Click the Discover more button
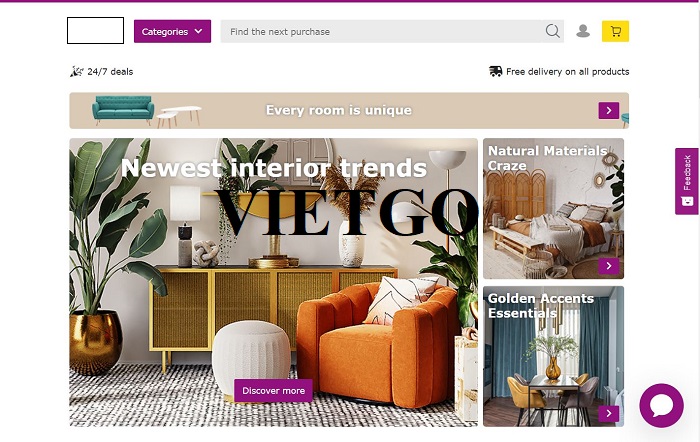The height and width of the screenshot is (442, 700). pyautogui.click(x=273, y=391)
